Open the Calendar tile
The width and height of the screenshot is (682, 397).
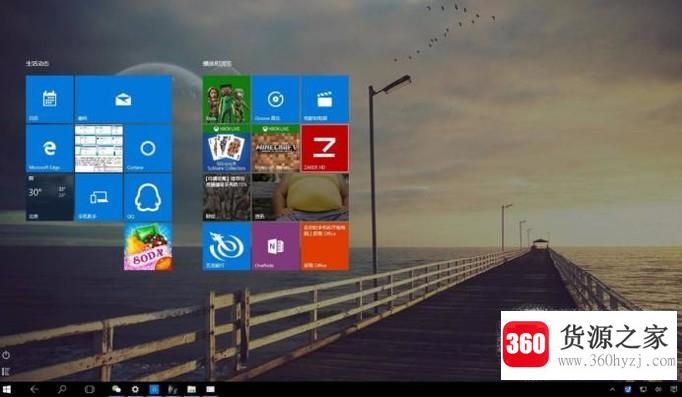50,99
